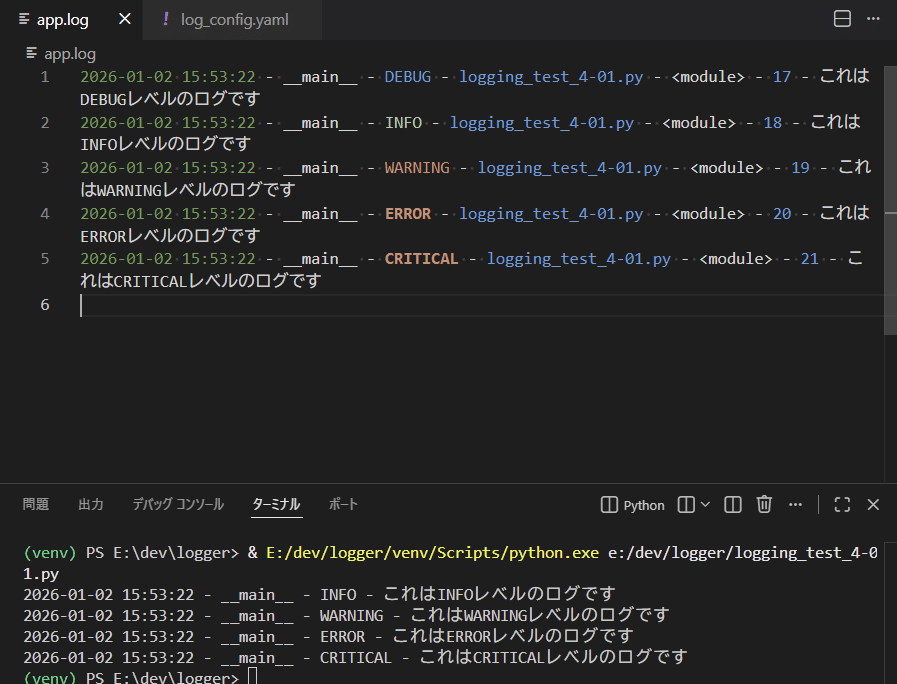Open the デバッグ コンソール panel tab

pos(178,505)
